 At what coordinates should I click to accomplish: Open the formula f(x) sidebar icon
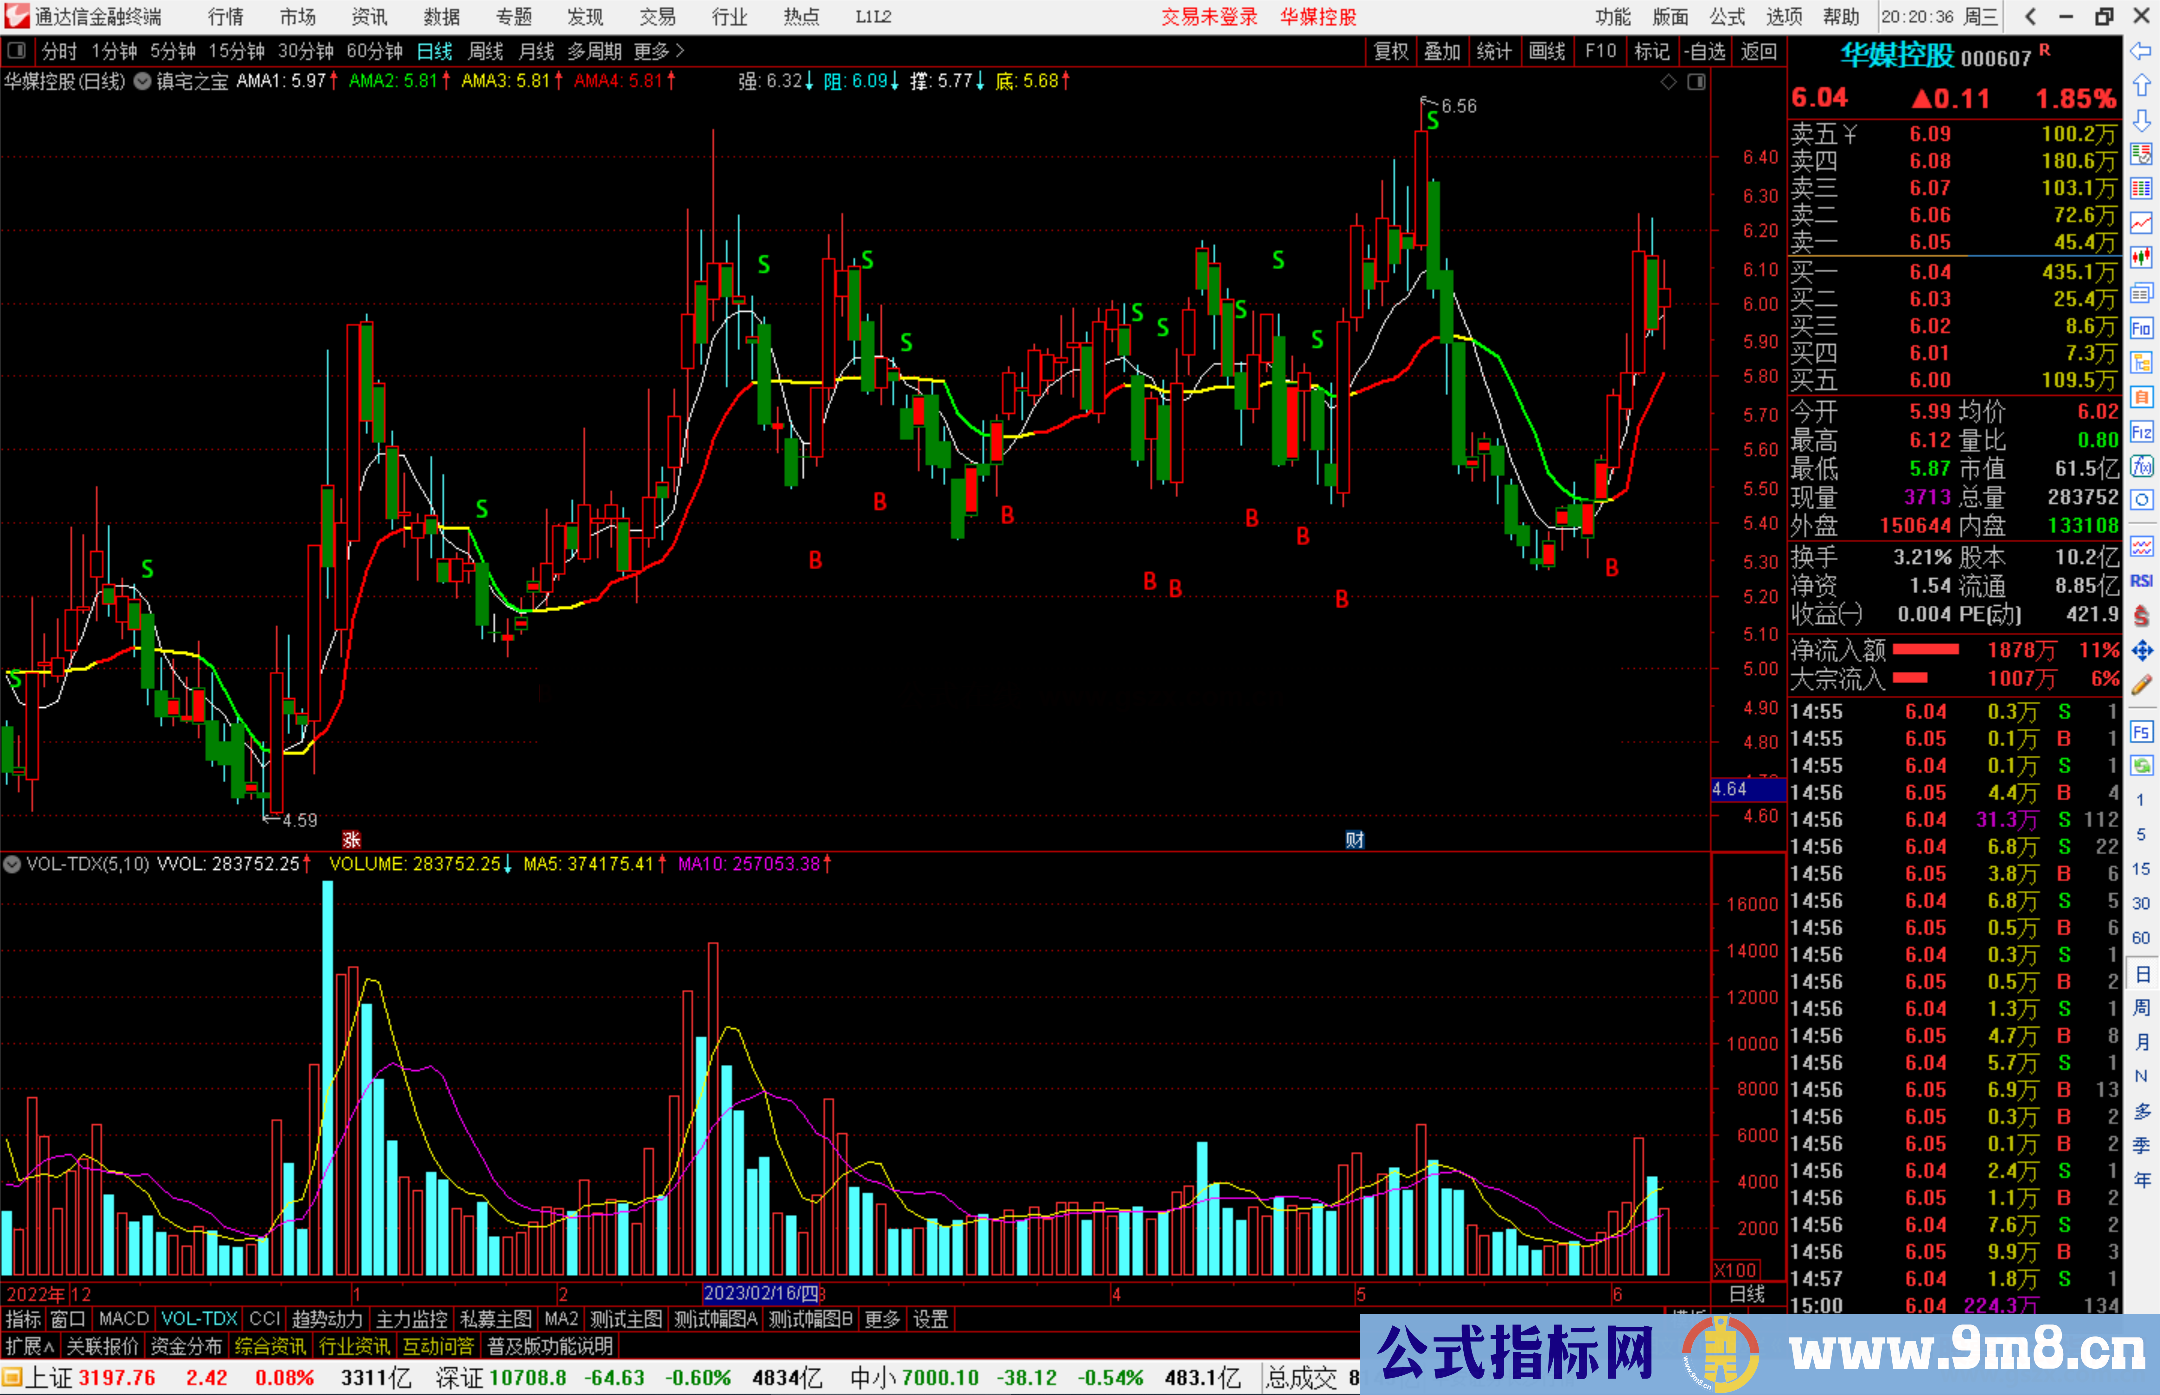pos(2141,466)
